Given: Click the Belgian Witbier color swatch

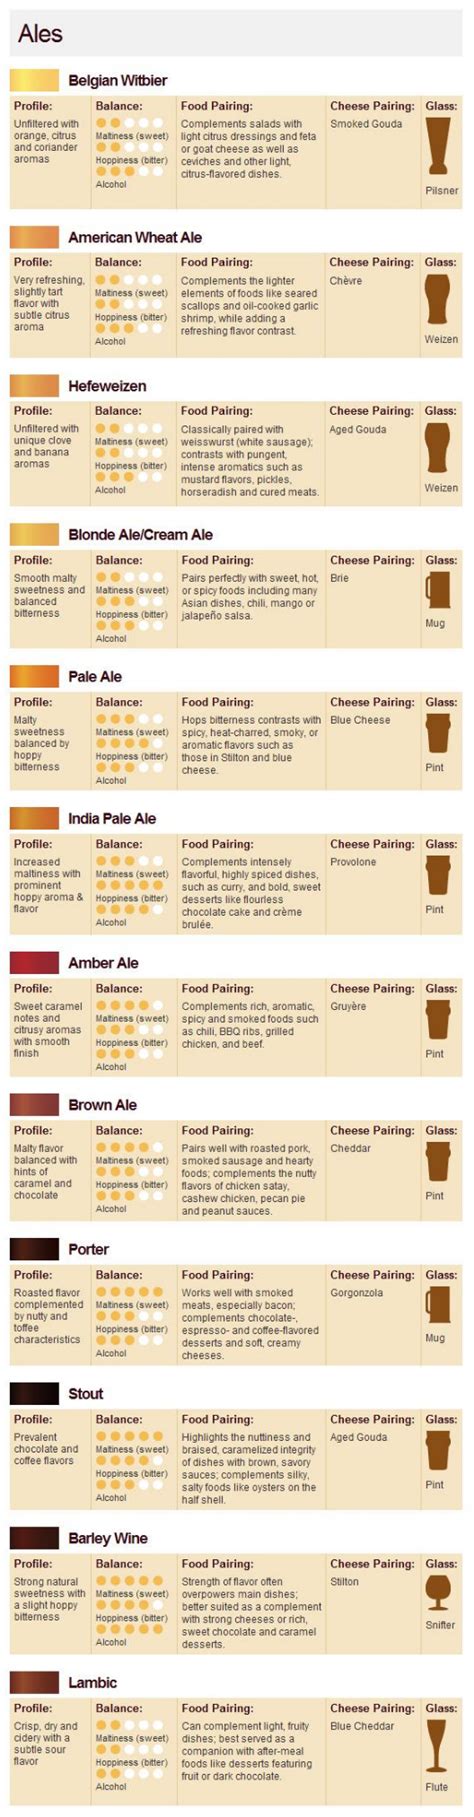Looking at the screenshot, I should pyautogui.click(x=34, y=80).
